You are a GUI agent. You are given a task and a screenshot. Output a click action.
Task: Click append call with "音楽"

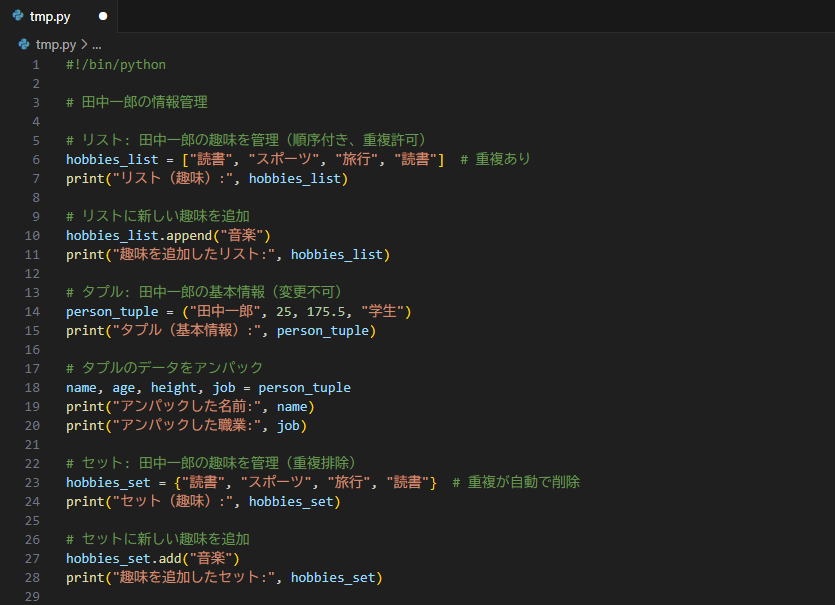point(168,235)
